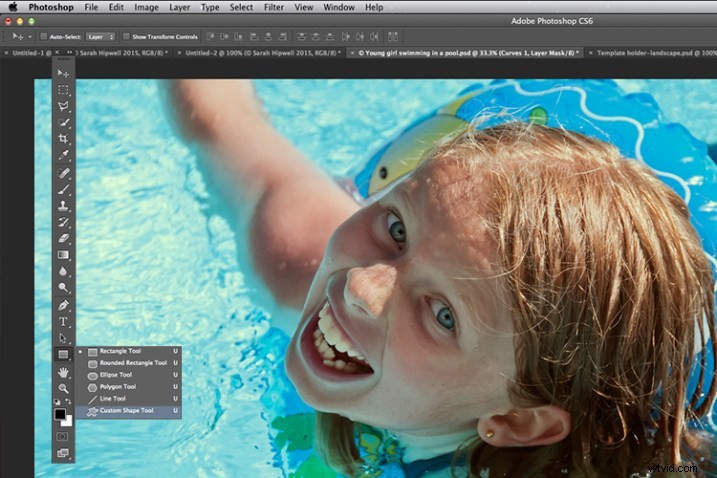Select the Move tool in the toolbox
Screen dimensions: 717x478
click(x=63, y=74)
